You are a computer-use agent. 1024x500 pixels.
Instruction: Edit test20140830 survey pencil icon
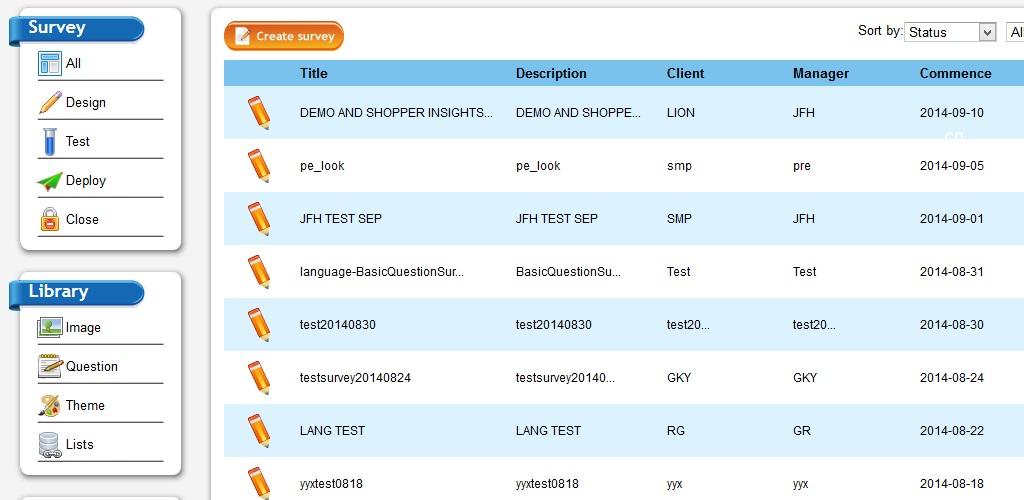coord(259,324)
